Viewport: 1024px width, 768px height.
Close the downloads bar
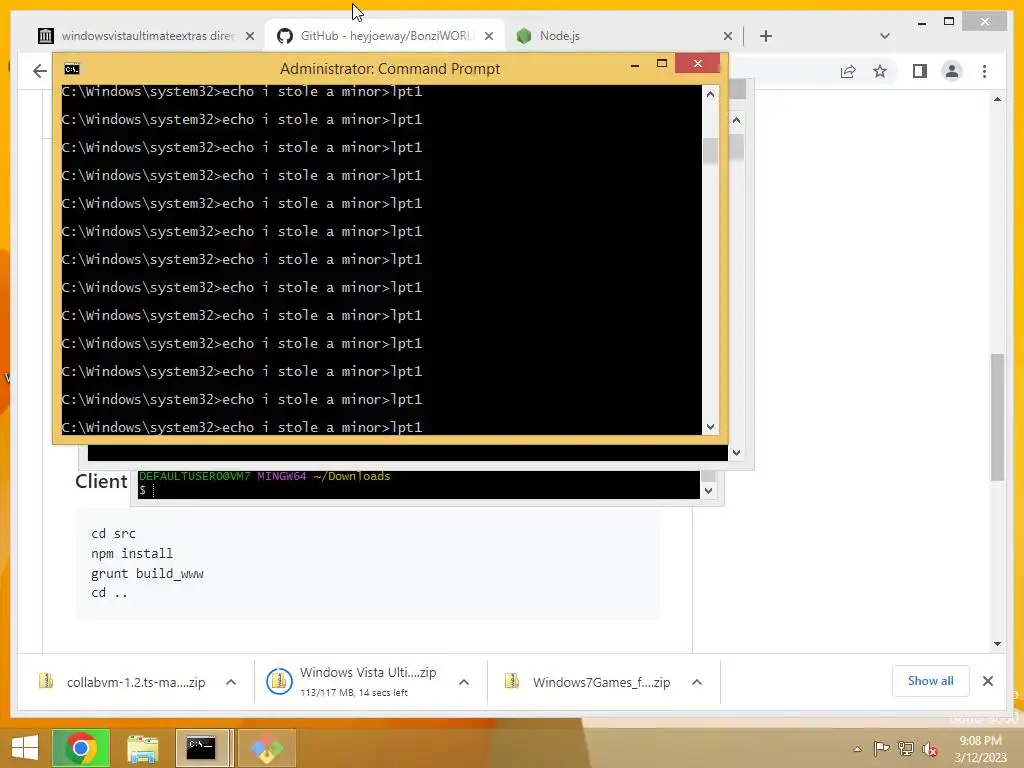(987, 681)
